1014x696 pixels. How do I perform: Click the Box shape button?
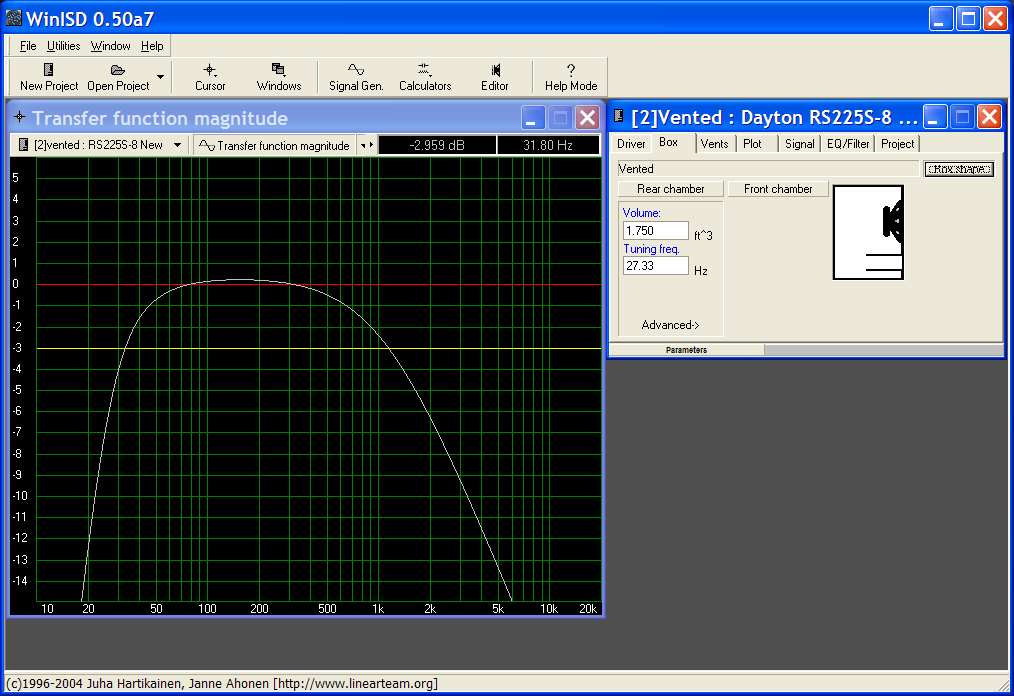pos(959,169)
